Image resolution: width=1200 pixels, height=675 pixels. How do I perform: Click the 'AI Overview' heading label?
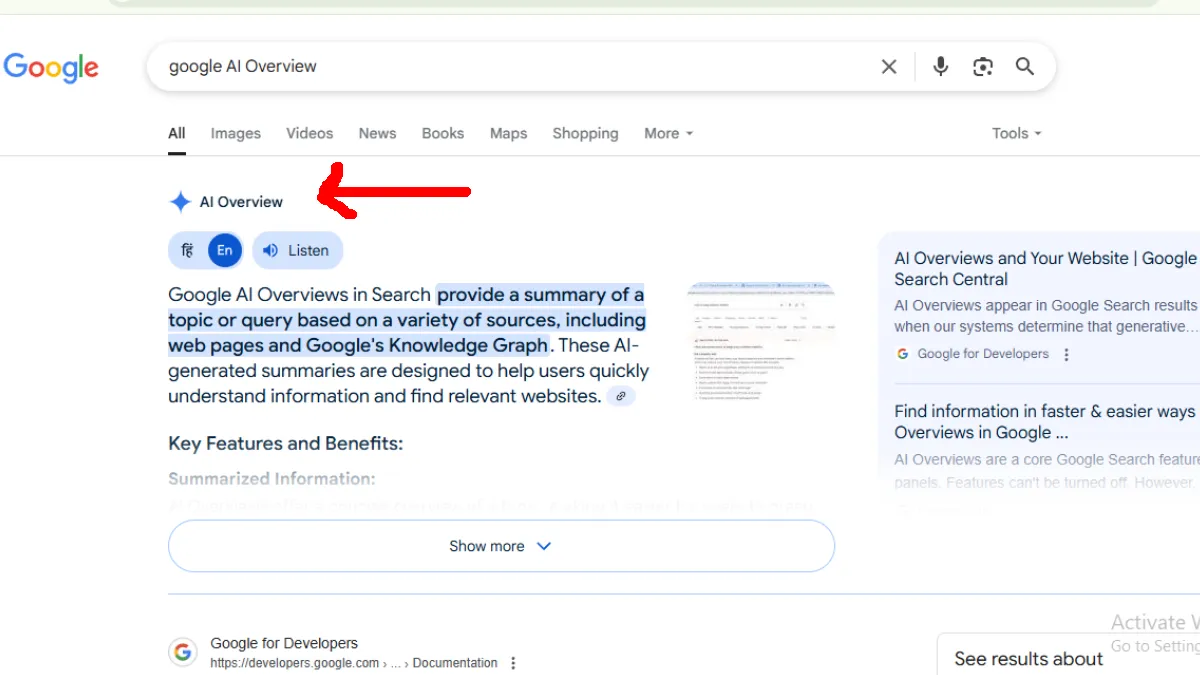[x=241, y=202]
